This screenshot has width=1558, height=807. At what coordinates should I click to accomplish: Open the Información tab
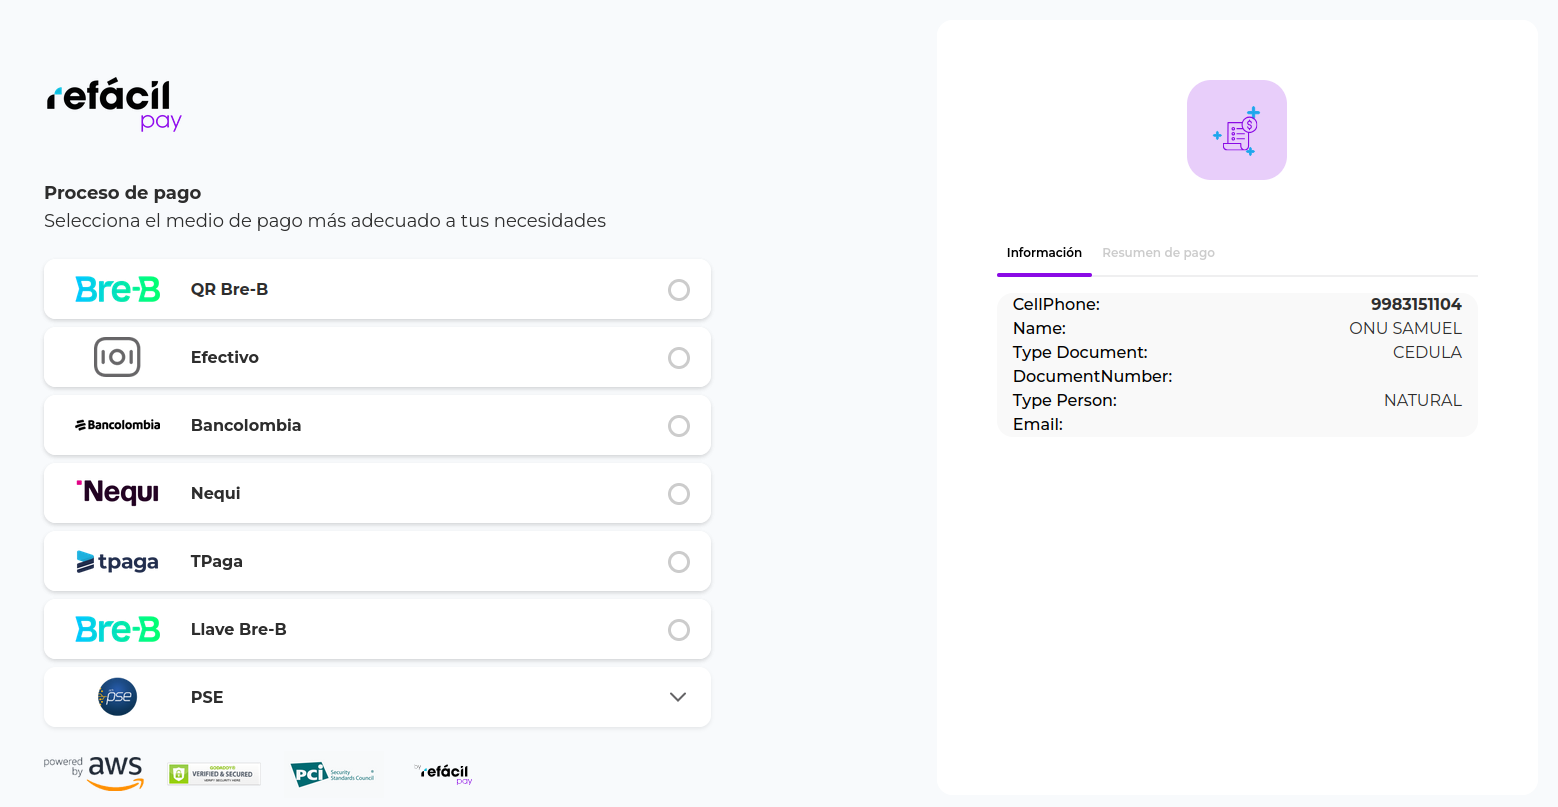[x=1044, y=253]
